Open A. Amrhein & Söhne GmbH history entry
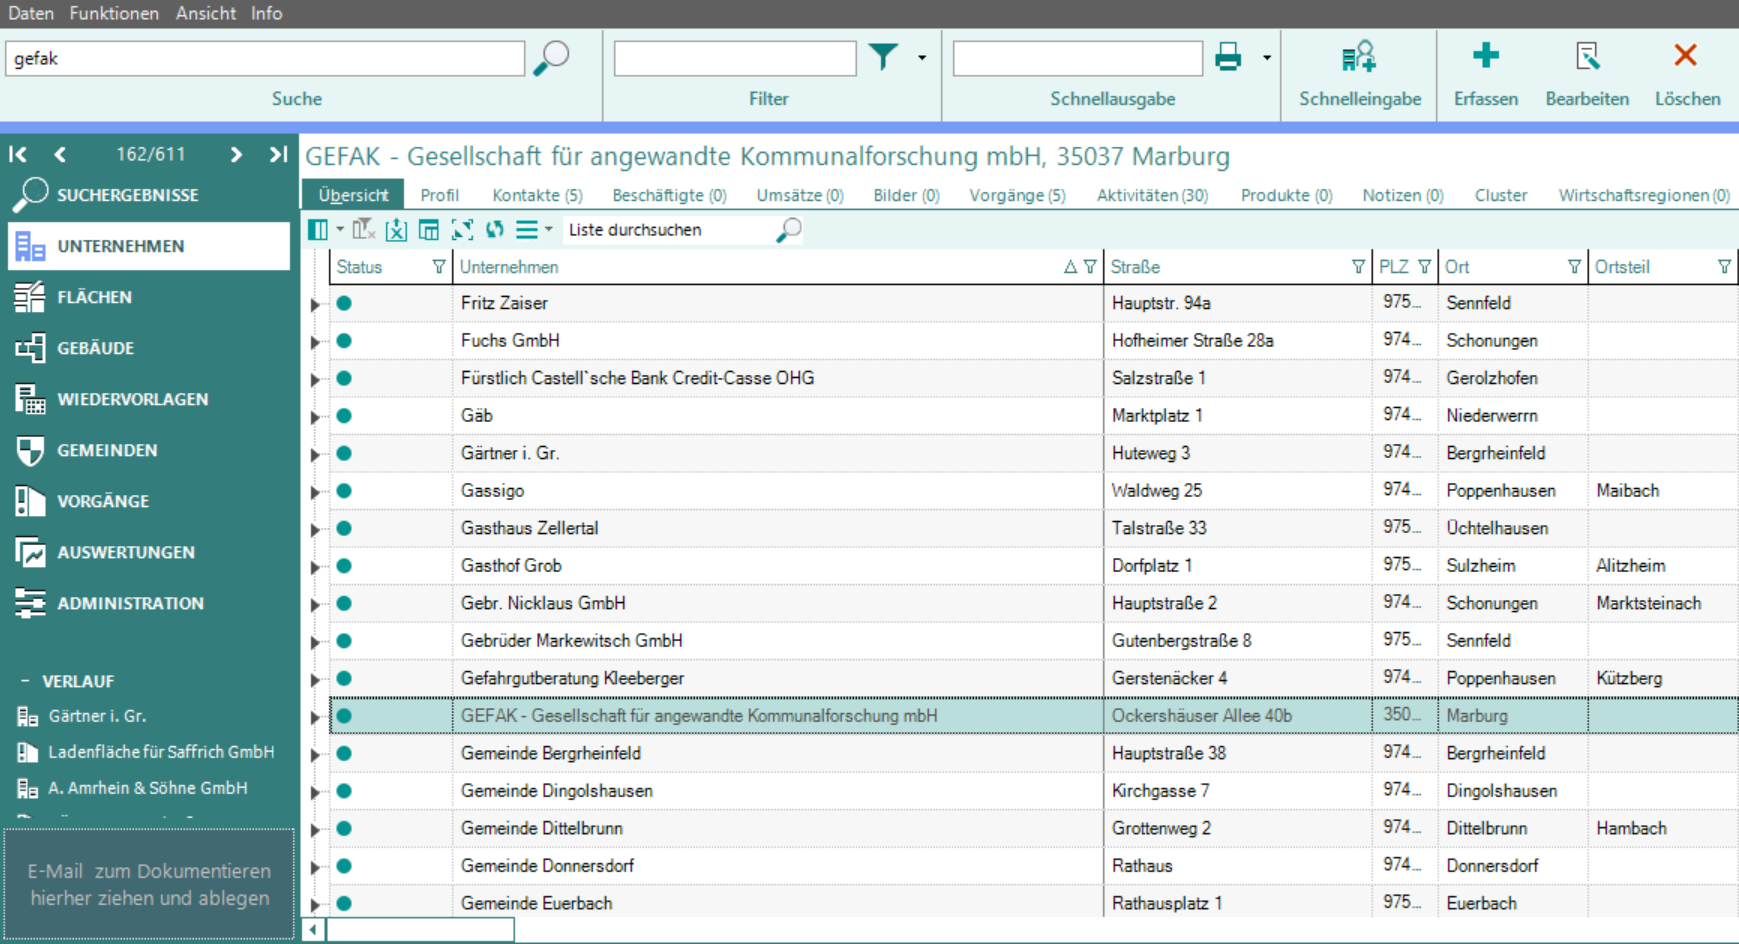Viewport: 1739px width, 944px height. [x=133, y=788]
